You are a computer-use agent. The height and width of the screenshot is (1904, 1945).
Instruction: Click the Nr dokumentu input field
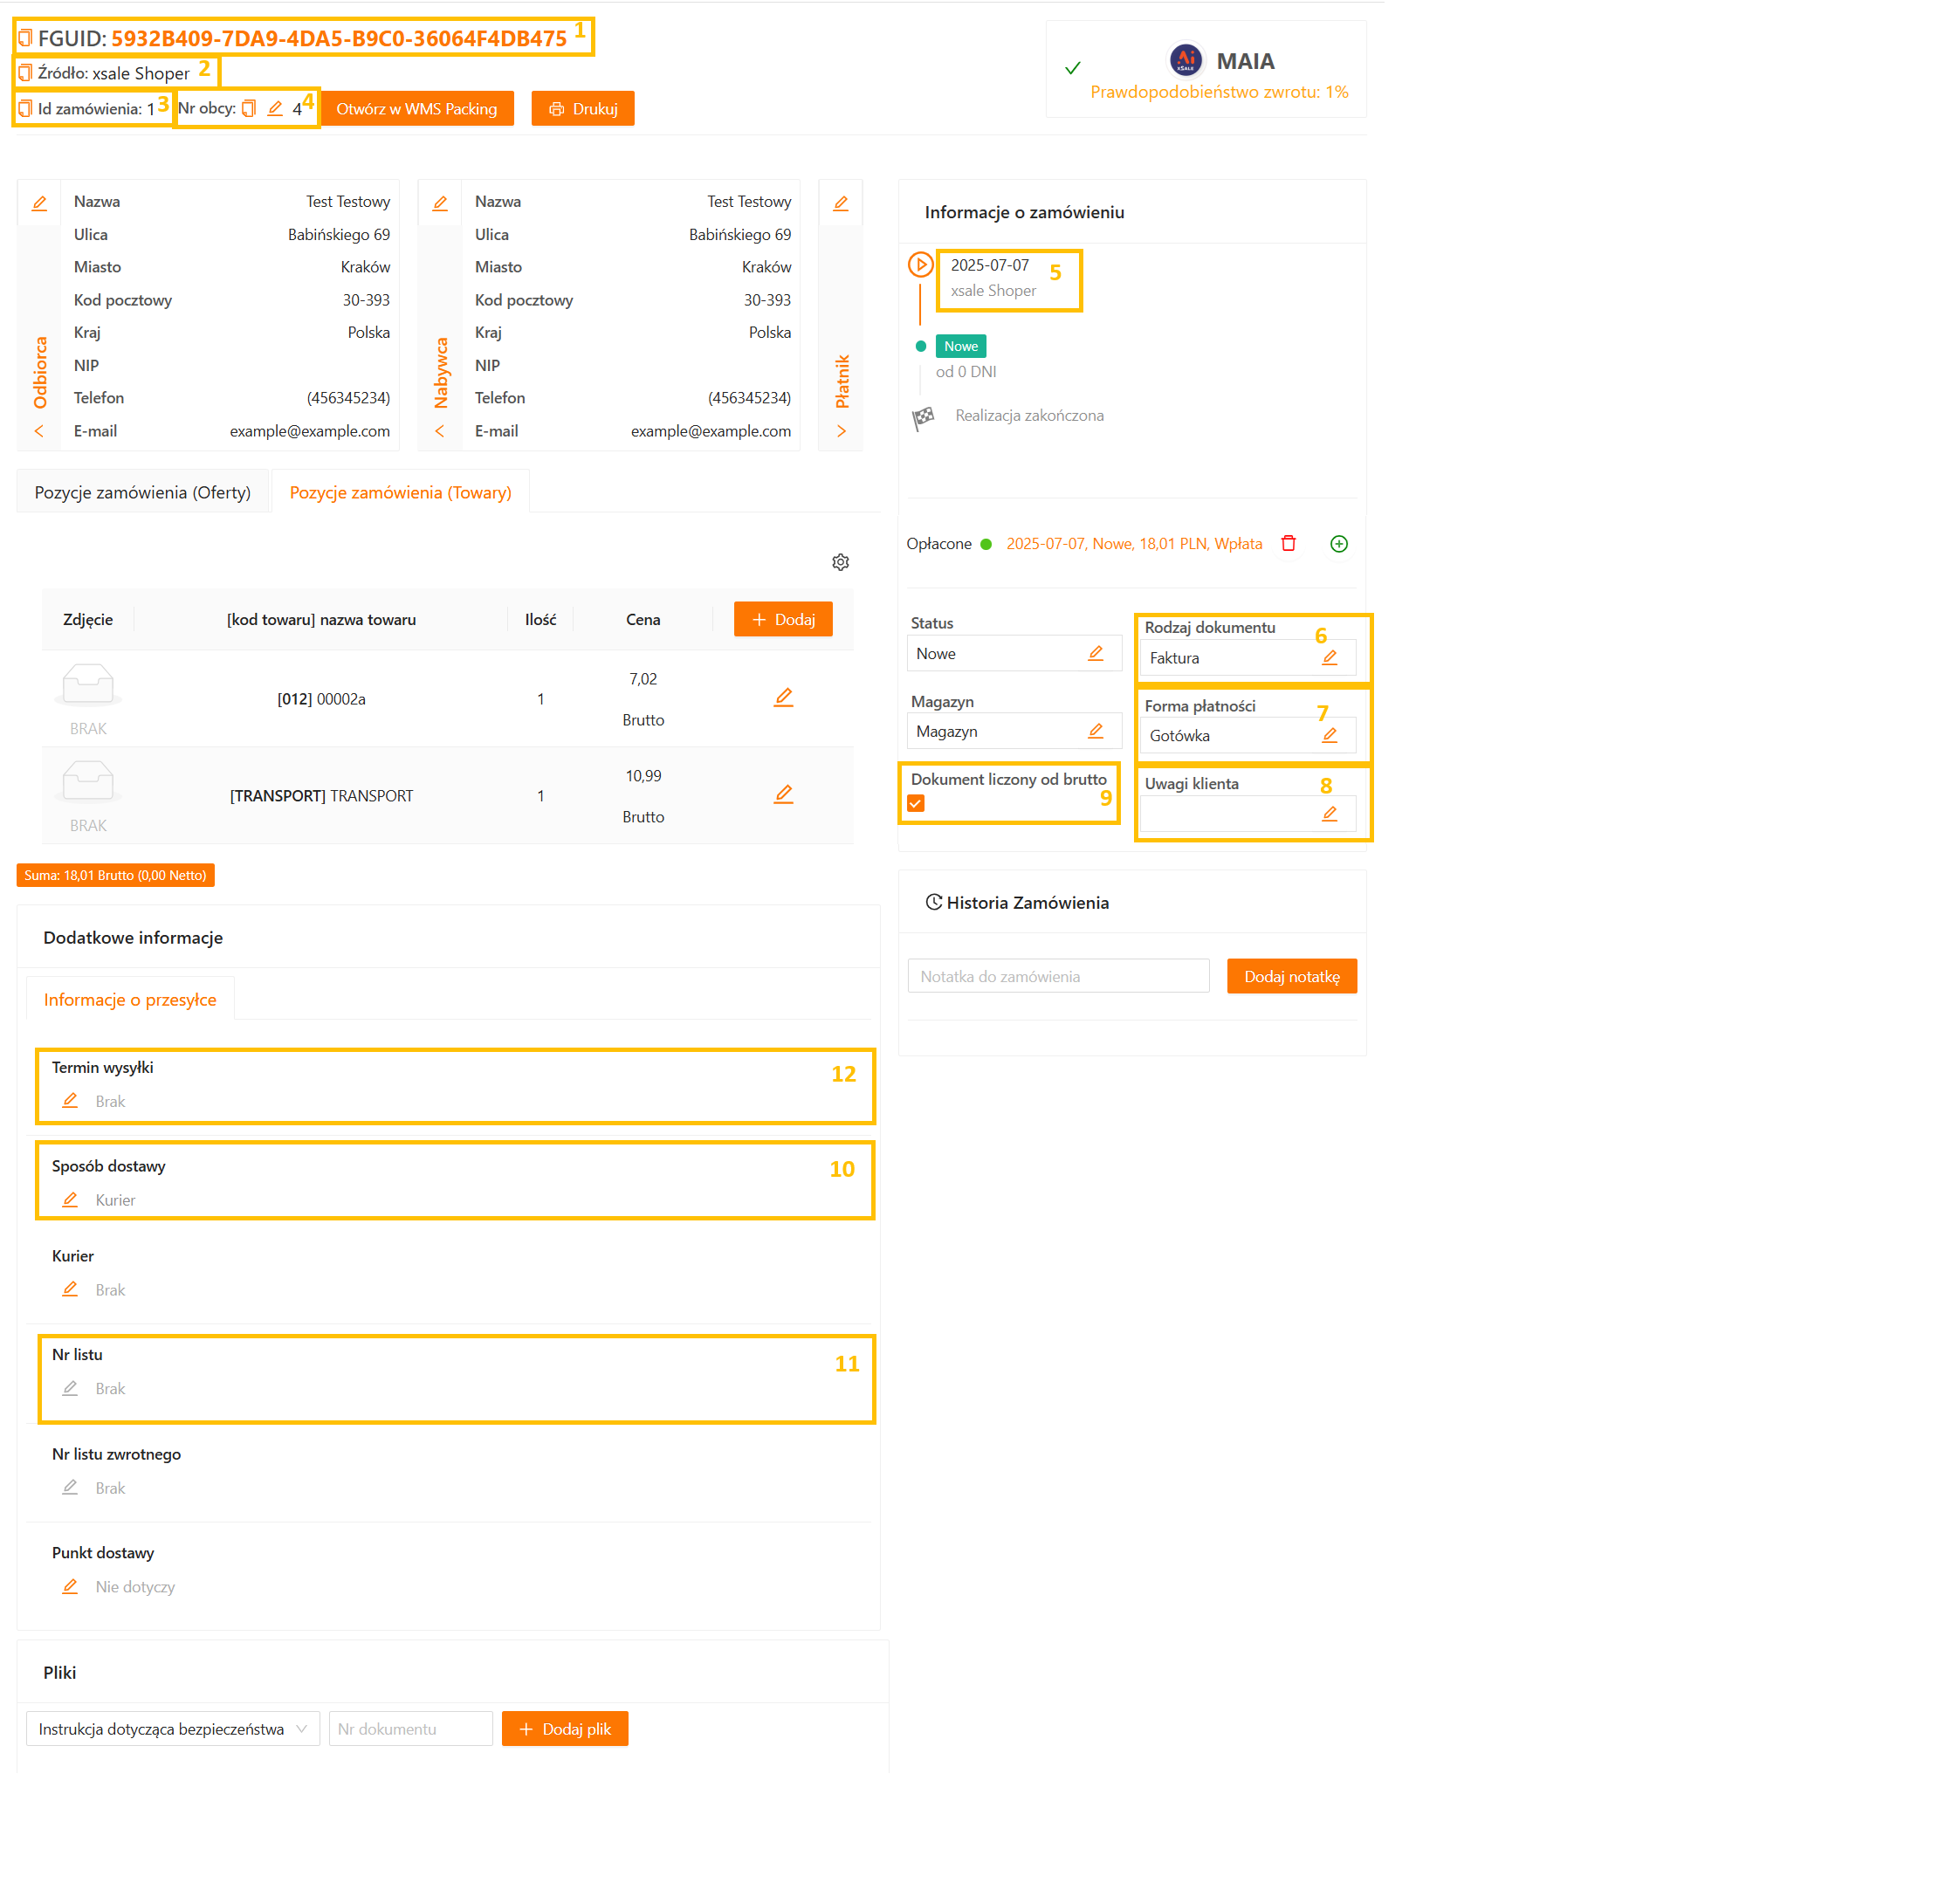[410, 1728]
